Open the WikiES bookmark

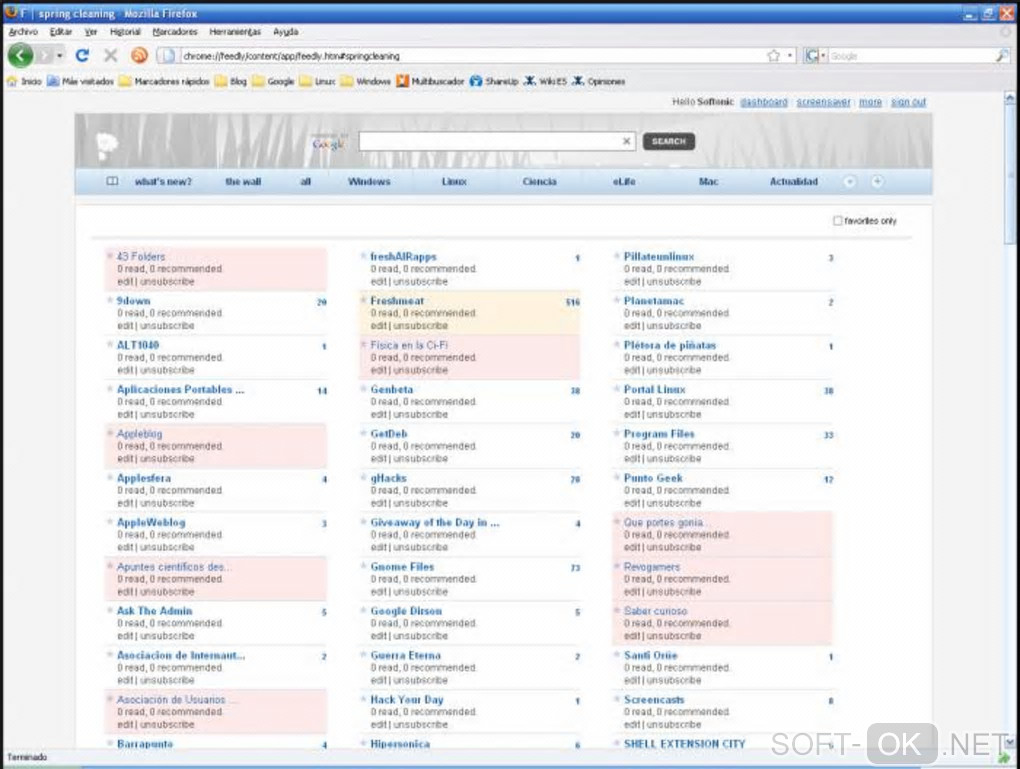tap(545, 81)
